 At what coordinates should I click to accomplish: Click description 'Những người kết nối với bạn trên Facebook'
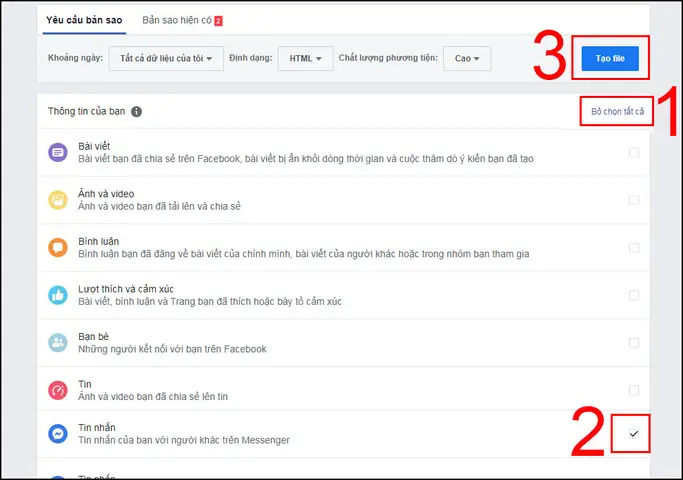172,349
